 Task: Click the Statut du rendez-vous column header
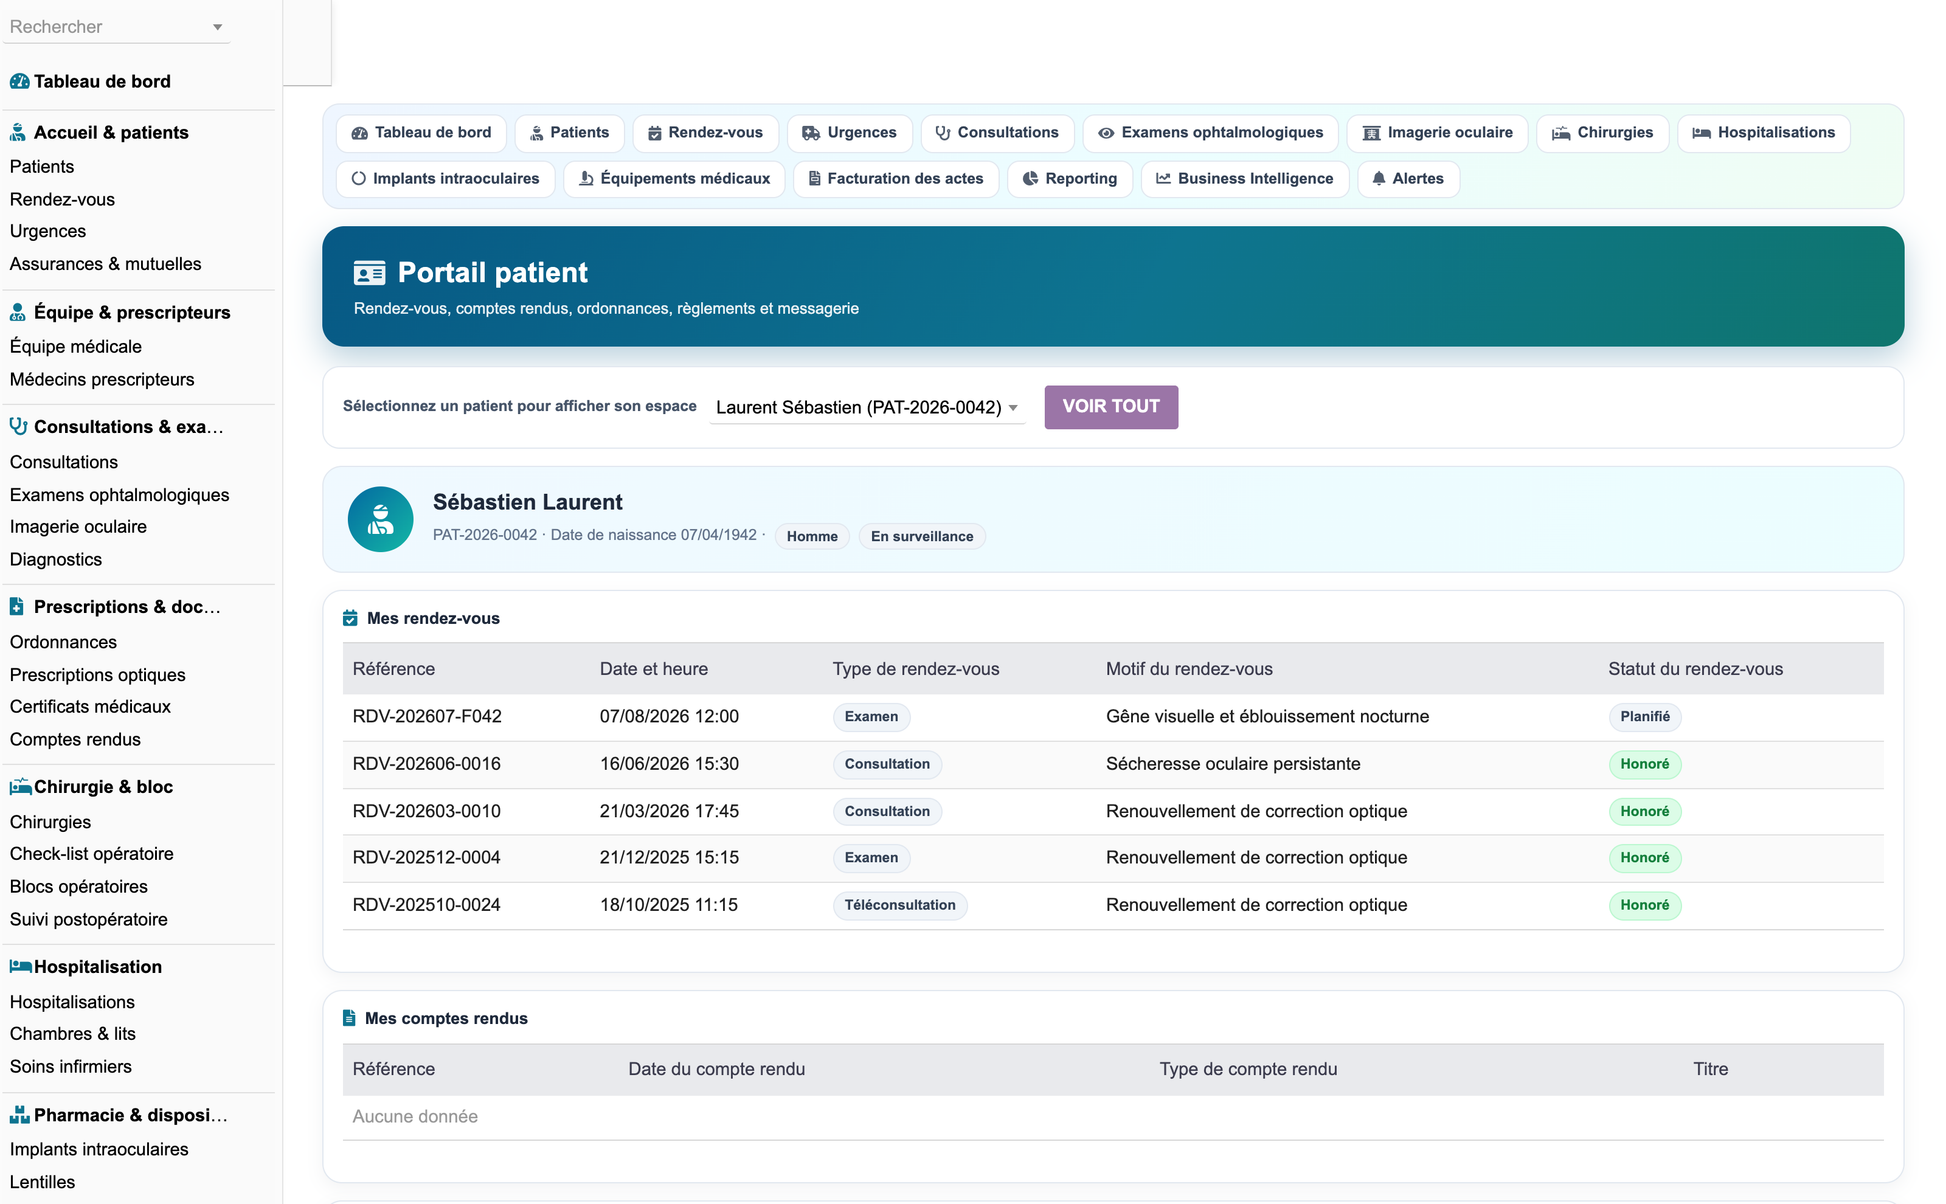[x=1695, y=669]
